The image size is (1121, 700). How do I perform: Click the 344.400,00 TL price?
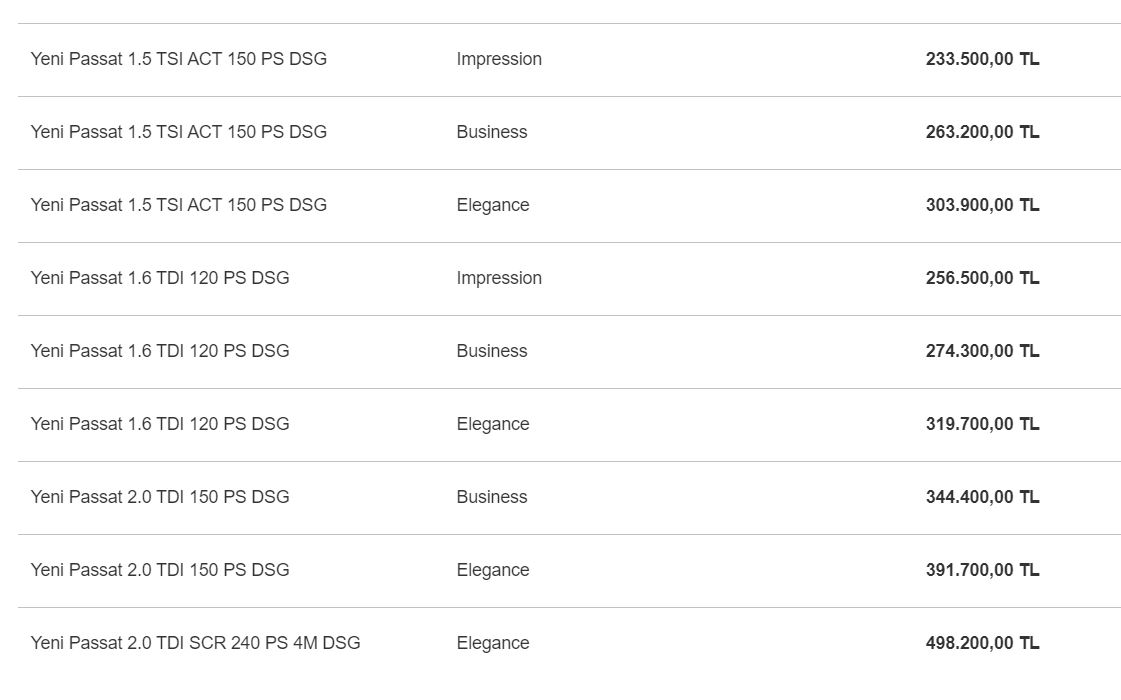tap(982, 497)
